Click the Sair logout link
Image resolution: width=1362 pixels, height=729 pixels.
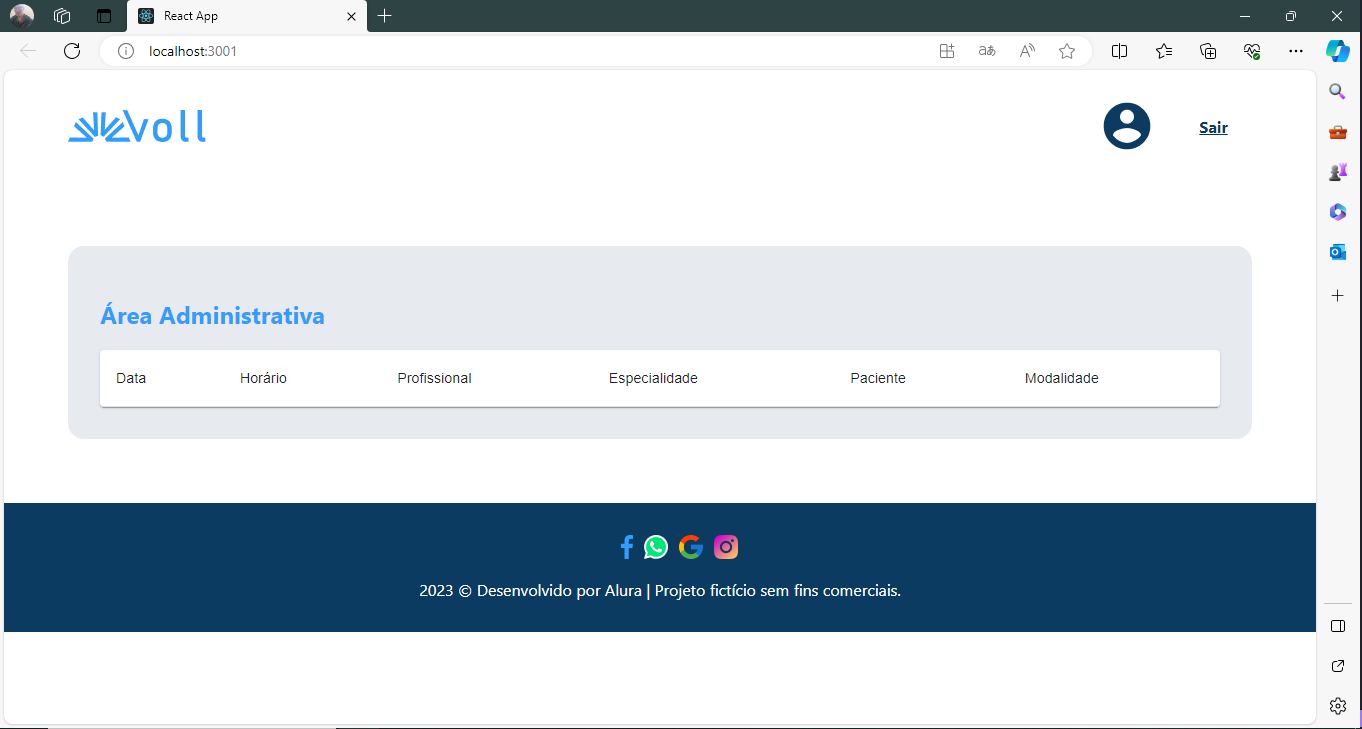pyautogui.click(x=1213, y=127)
